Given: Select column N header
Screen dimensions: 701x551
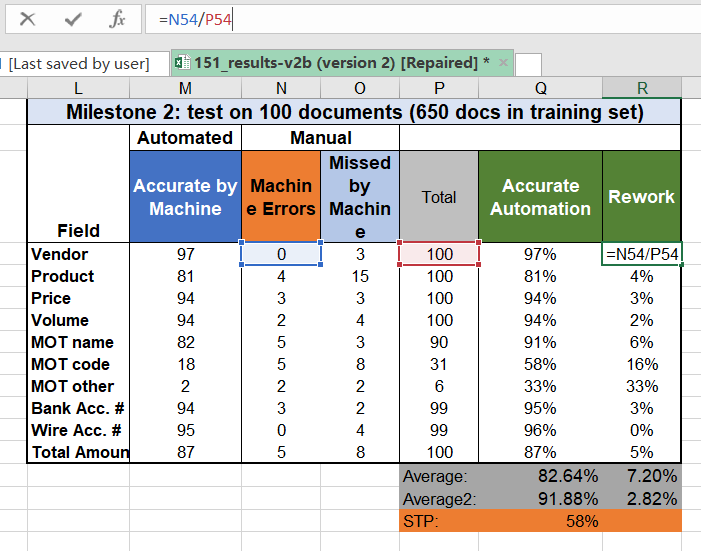Looking at the screenshot, I should pos(281,88).
